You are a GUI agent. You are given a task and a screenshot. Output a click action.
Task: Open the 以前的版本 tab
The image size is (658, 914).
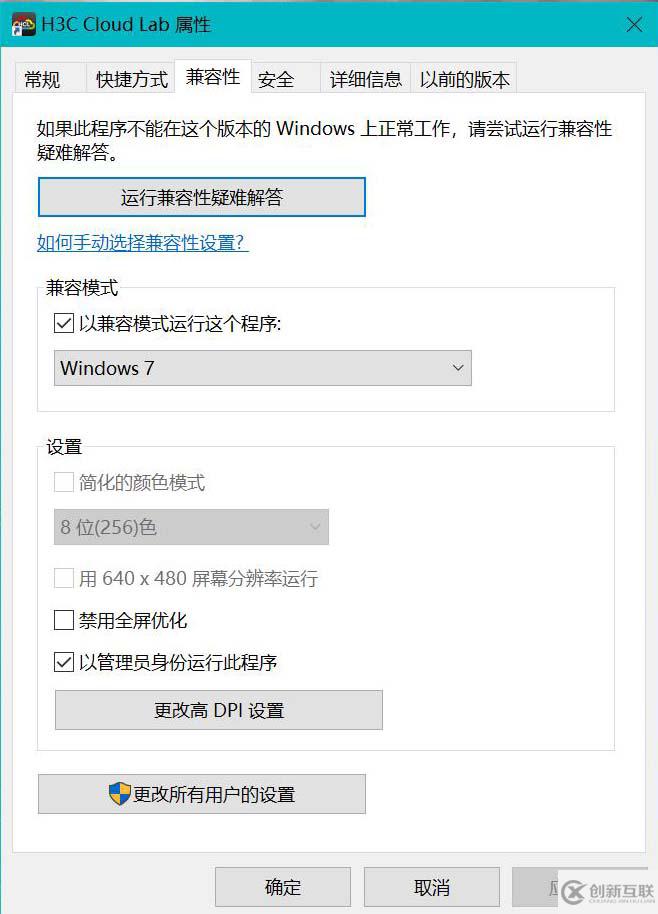tap(464, 78)
